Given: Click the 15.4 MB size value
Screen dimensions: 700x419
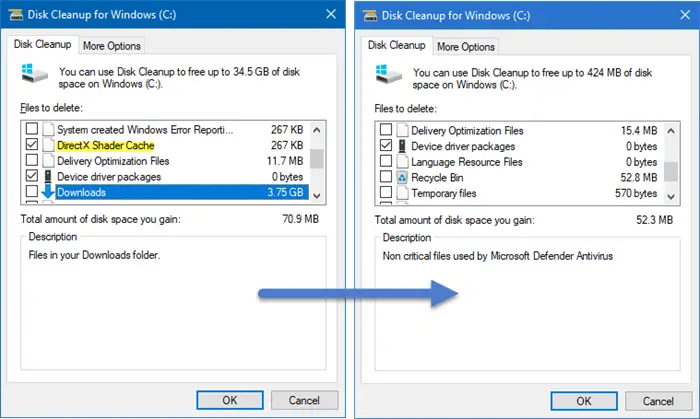Looking at the screenshot, I should point(639,131).
